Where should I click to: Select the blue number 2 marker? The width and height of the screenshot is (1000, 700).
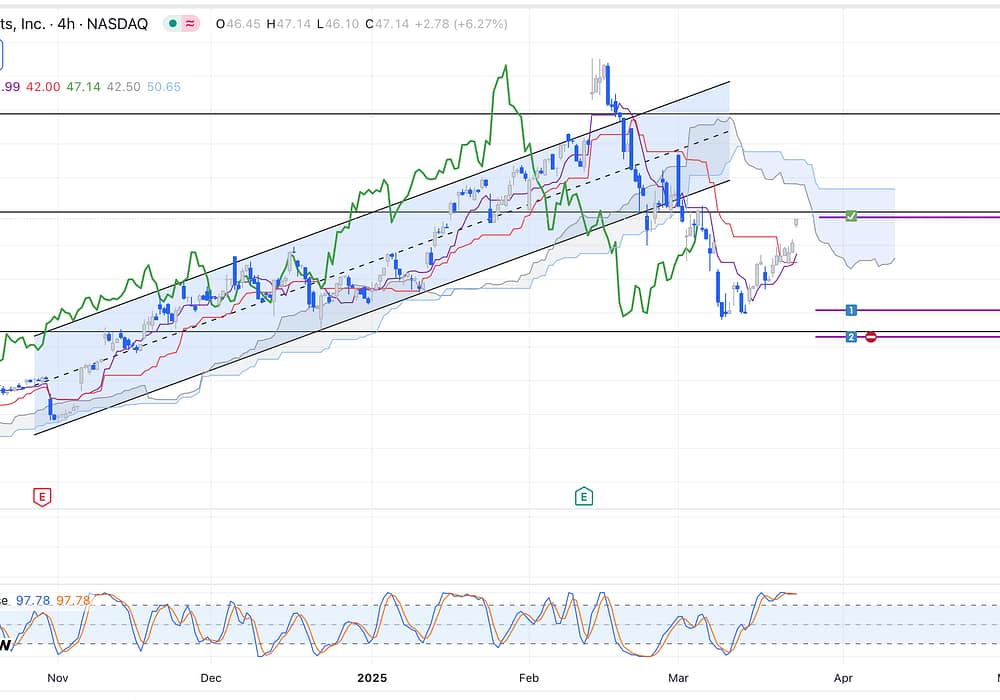coord(851,337)
